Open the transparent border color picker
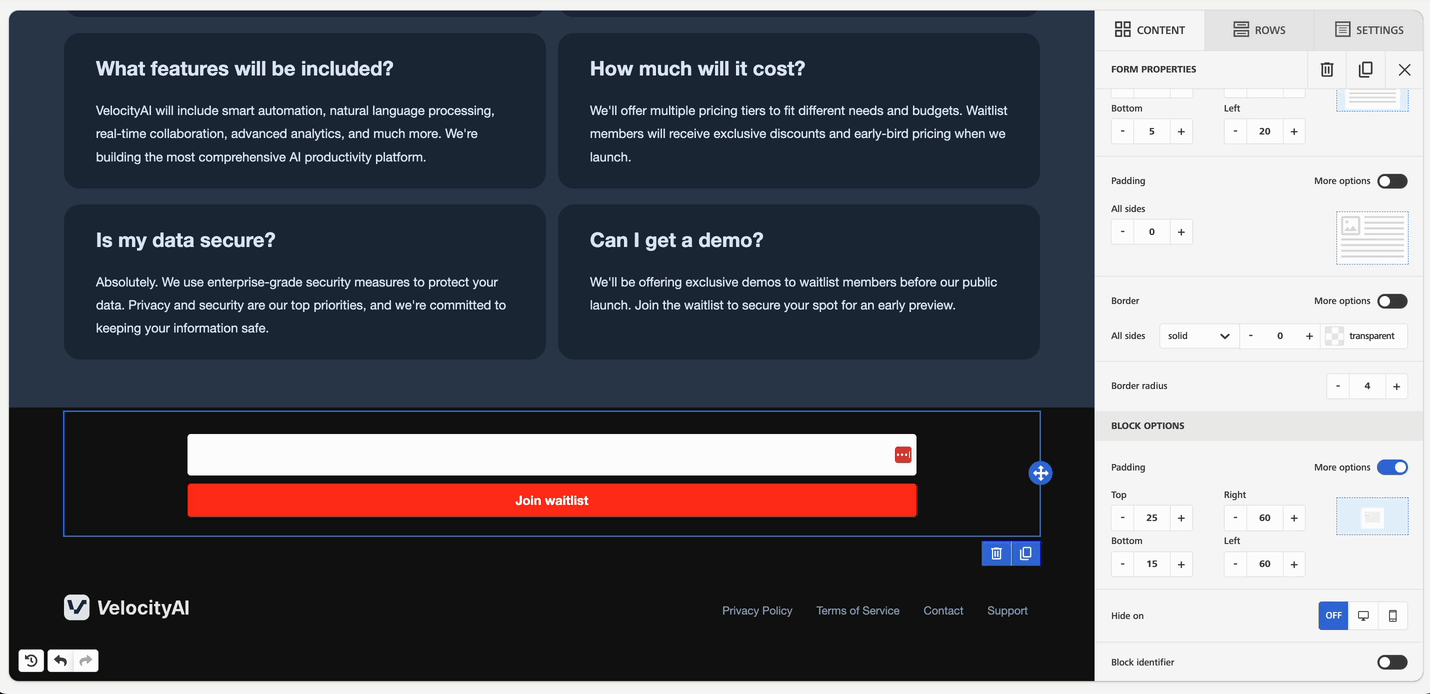 coord(1364,336)
